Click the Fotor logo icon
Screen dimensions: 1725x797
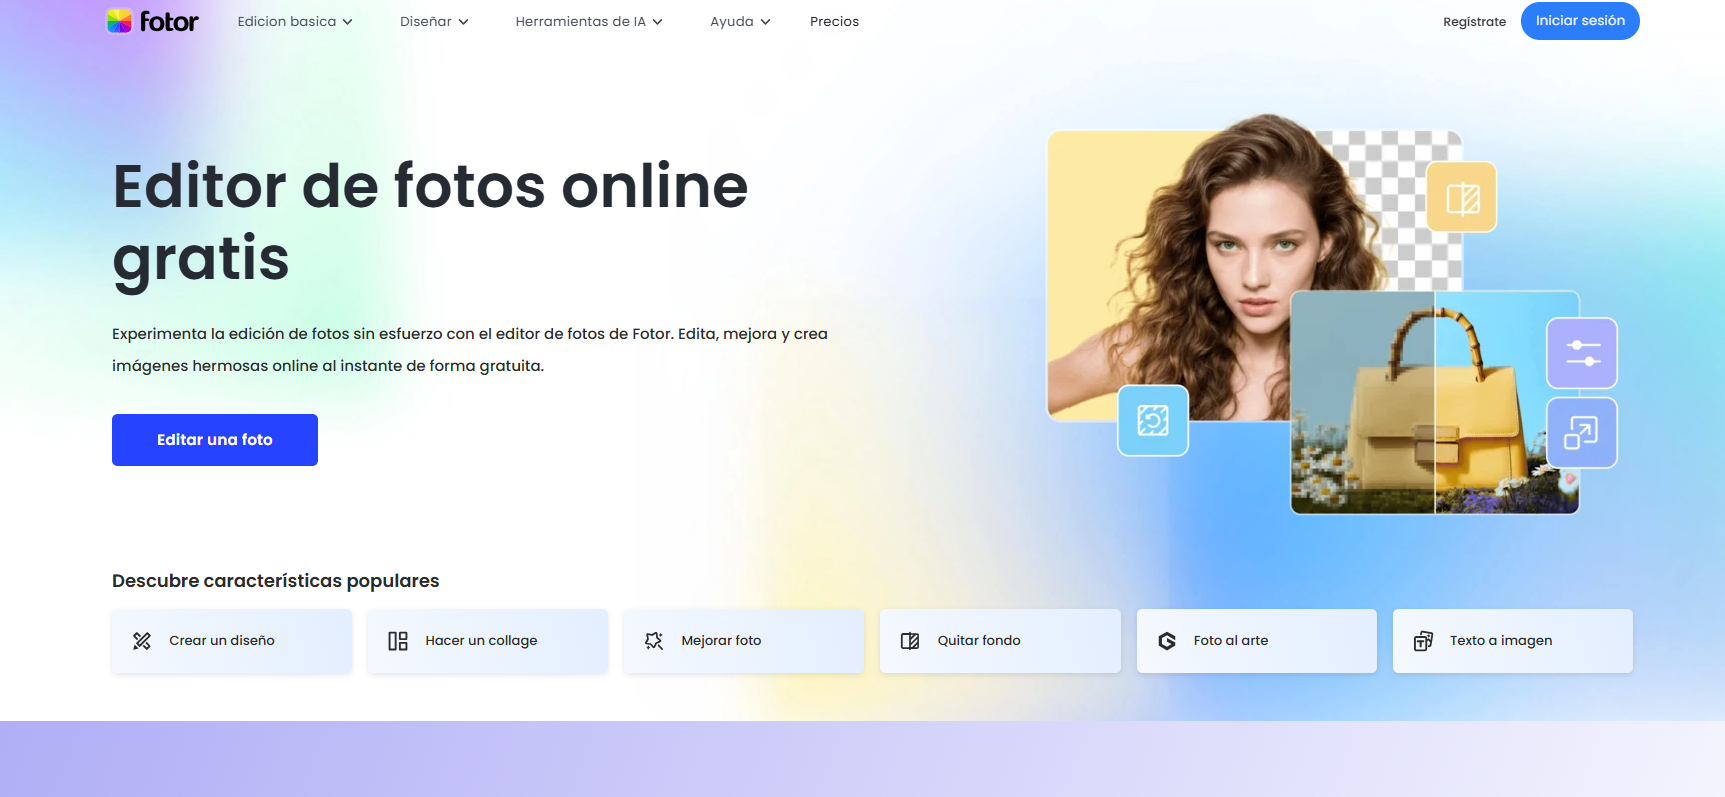[x=120, y=21]
